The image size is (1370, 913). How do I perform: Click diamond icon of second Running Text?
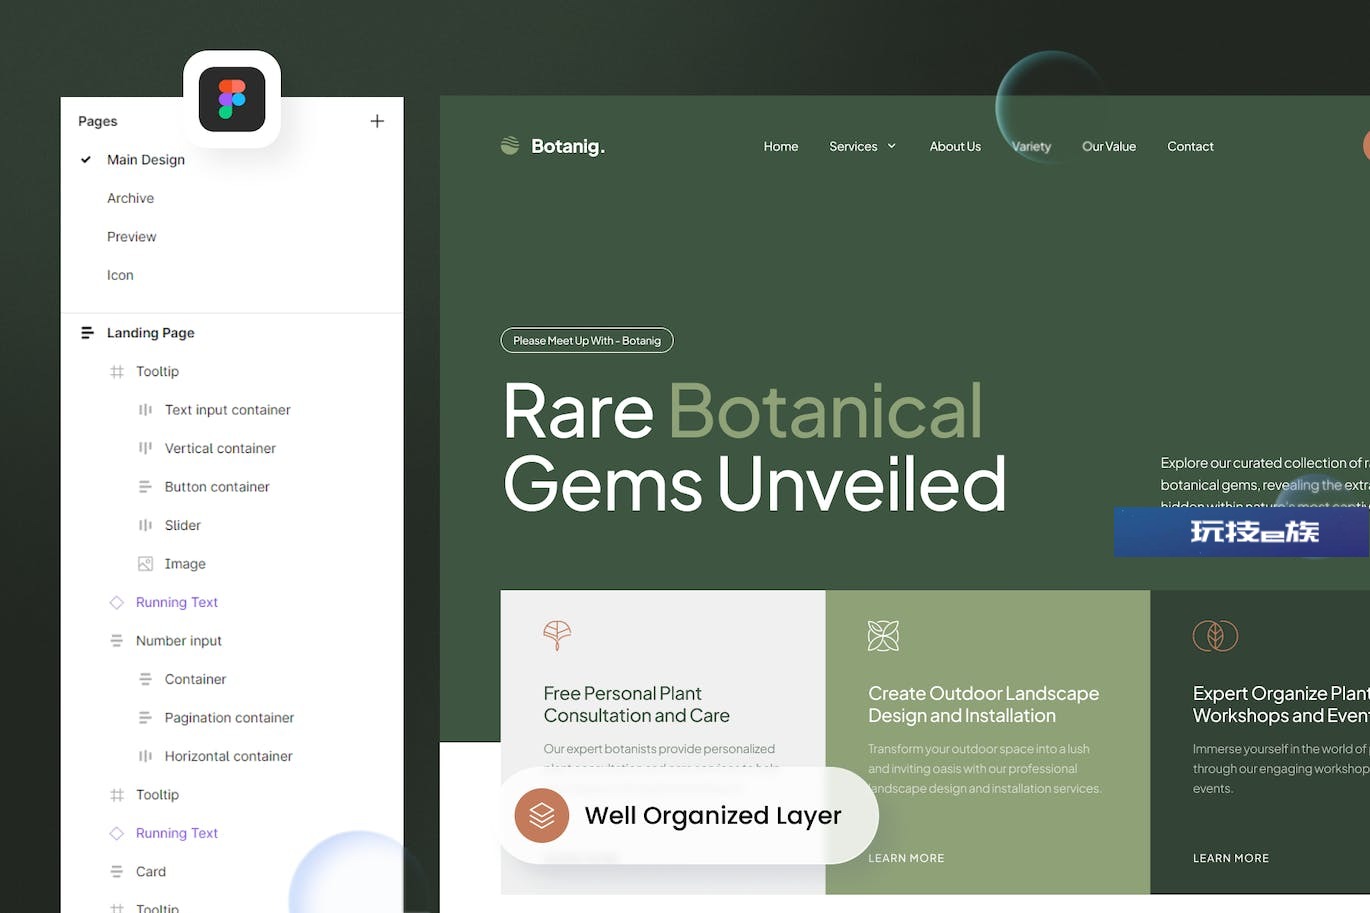pos(117,833)
